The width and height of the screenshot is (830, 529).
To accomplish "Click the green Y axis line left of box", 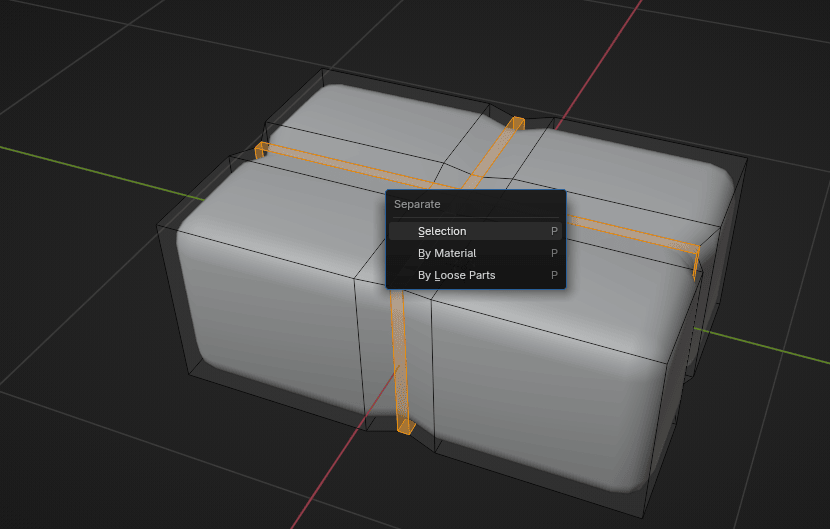I will [100, 167].
